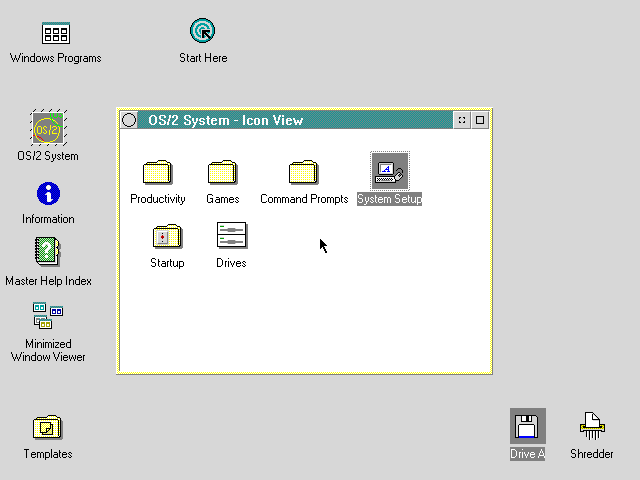Image resolution: width=640 pixels, height=480 pixels.
Task: Click the OS/2 System window hide button
Action: tap(462, 120)
